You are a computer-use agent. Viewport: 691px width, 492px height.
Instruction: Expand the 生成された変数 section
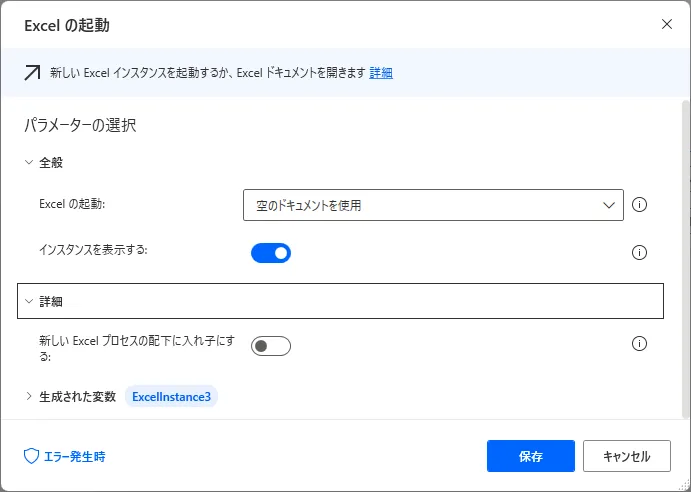tap(29, 397)
